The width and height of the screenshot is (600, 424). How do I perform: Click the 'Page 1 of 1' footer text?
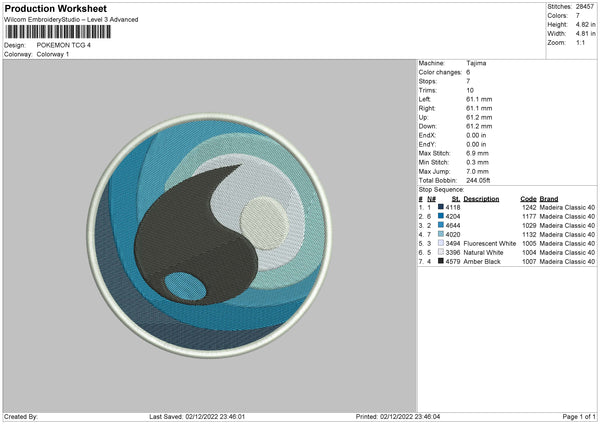coord(579,416)
